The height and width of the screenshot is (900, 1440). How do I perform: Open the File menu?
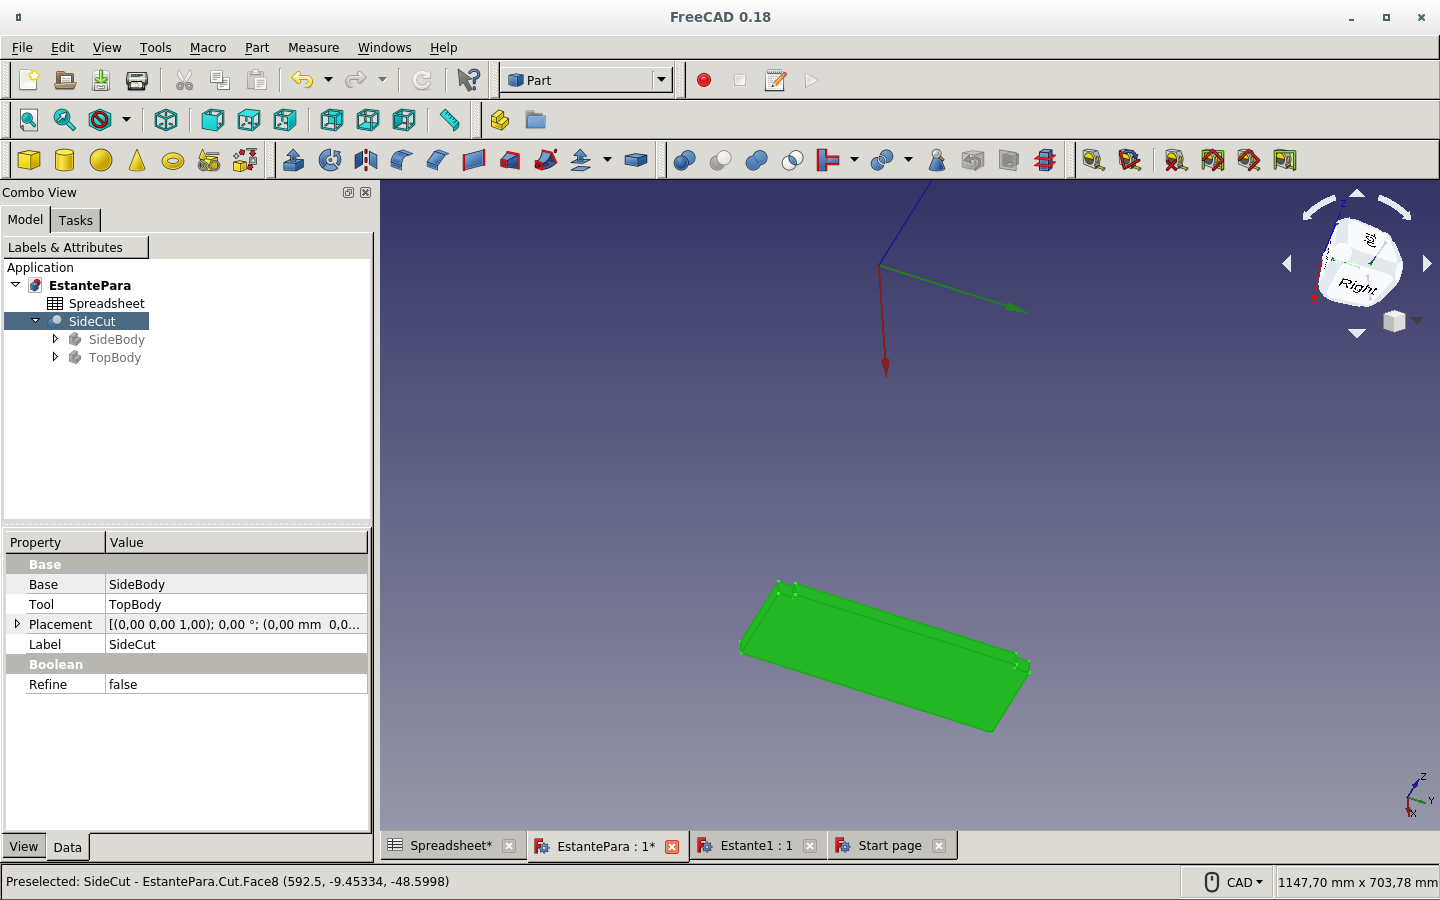(22, 47)
